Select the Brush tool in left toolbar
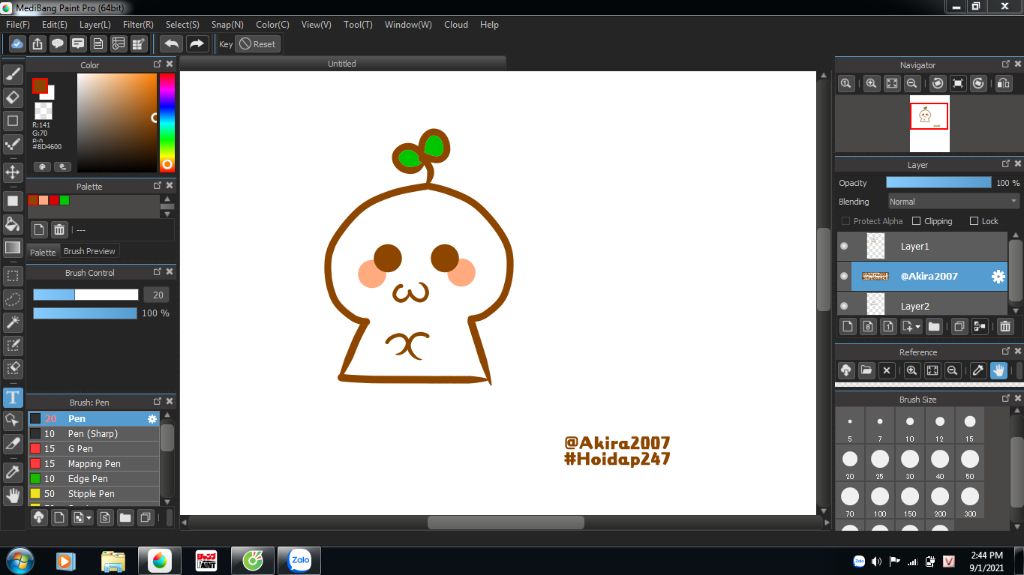The width and height of the screenshot is (1024, 575). [x=12, y=74]
